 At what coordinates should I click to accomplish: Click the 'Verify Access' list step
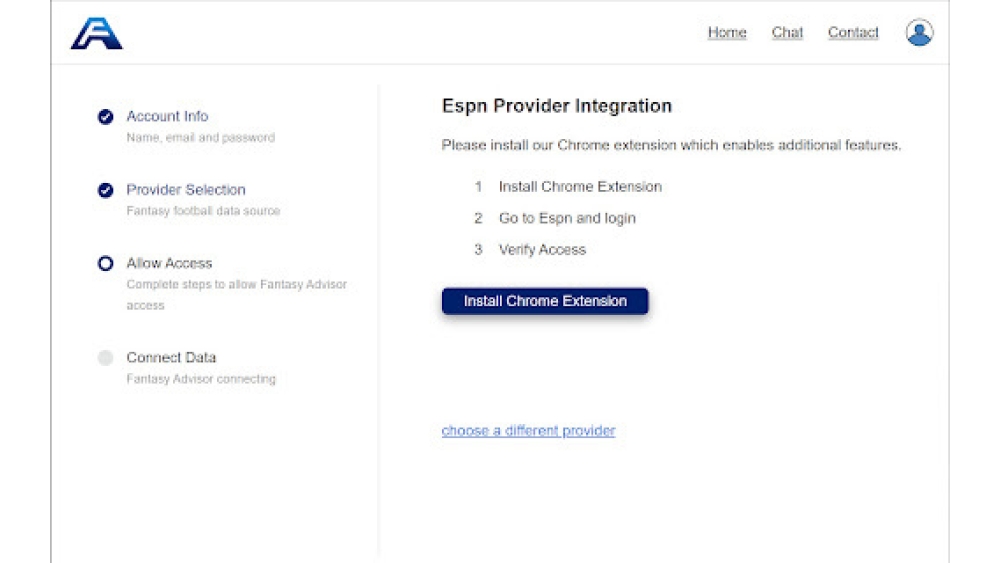coord(542,250)
